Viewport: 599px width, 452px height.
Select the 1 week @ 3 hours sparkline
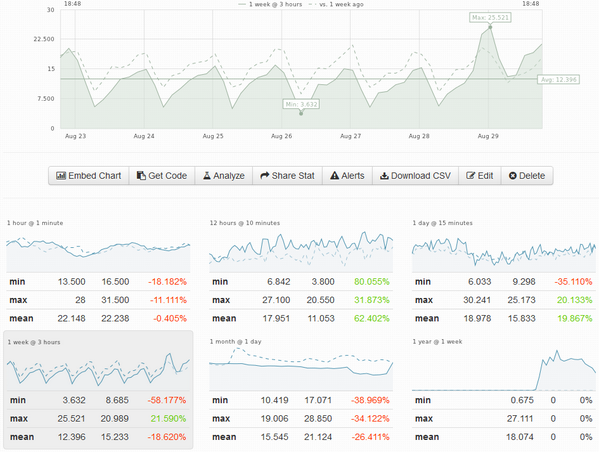pos(98,371)
